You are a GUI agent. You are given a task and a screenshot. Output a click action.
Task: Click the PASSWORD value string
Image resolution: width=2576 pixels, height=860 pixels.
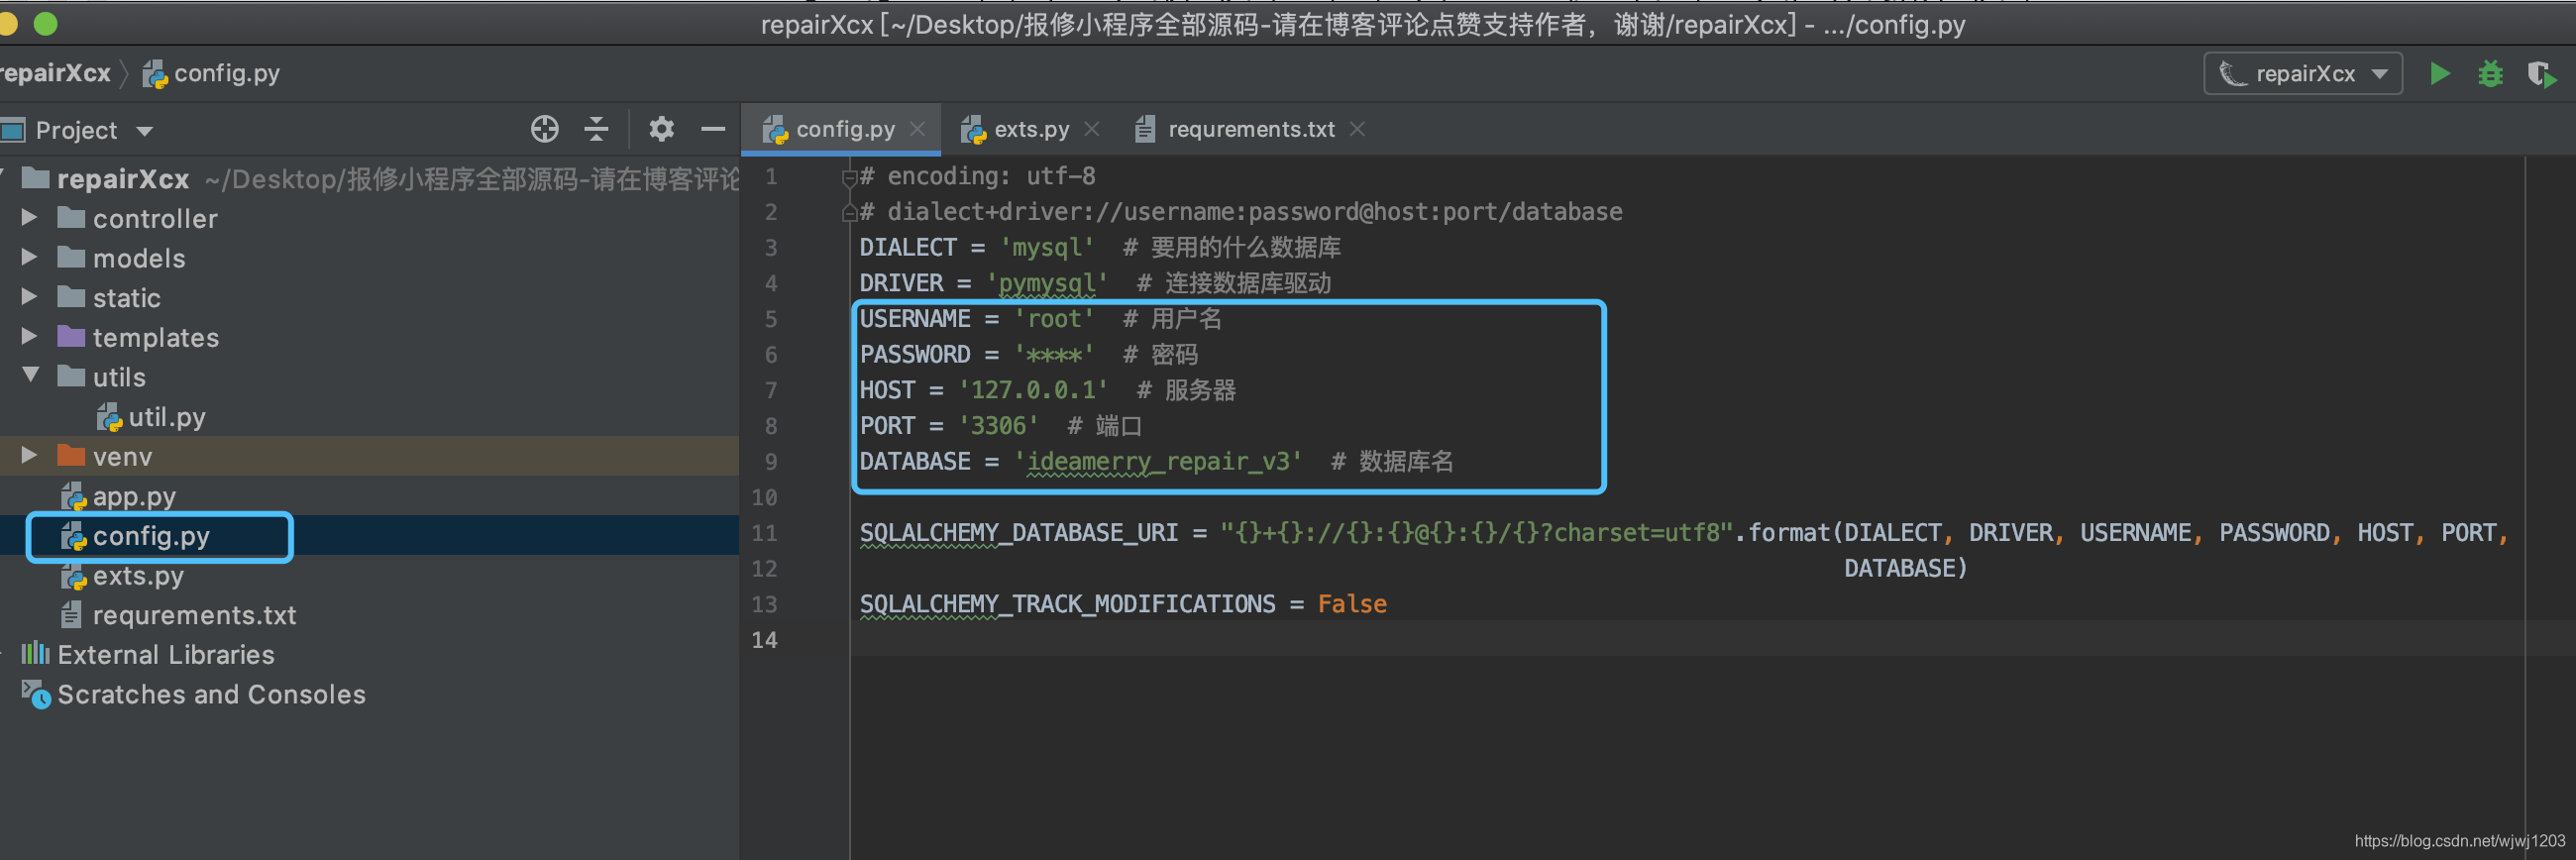point(1054,355)
